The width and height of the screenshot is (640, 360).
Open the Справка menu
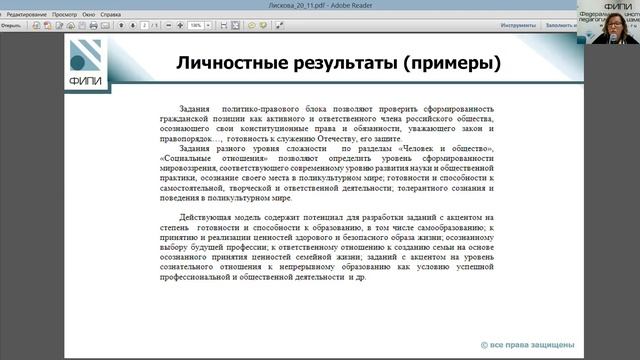[x=111, y=14]
